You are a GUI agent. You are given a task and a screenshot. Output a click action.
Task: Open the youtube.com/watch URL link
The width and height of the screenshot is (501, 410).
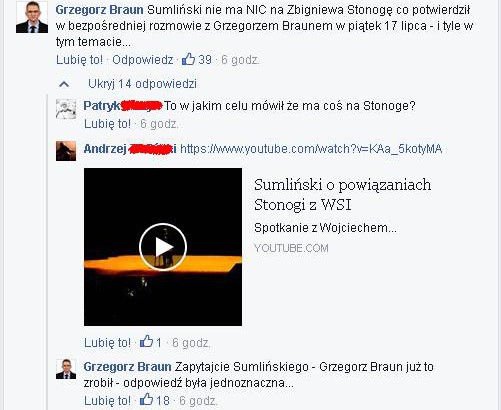311,149
